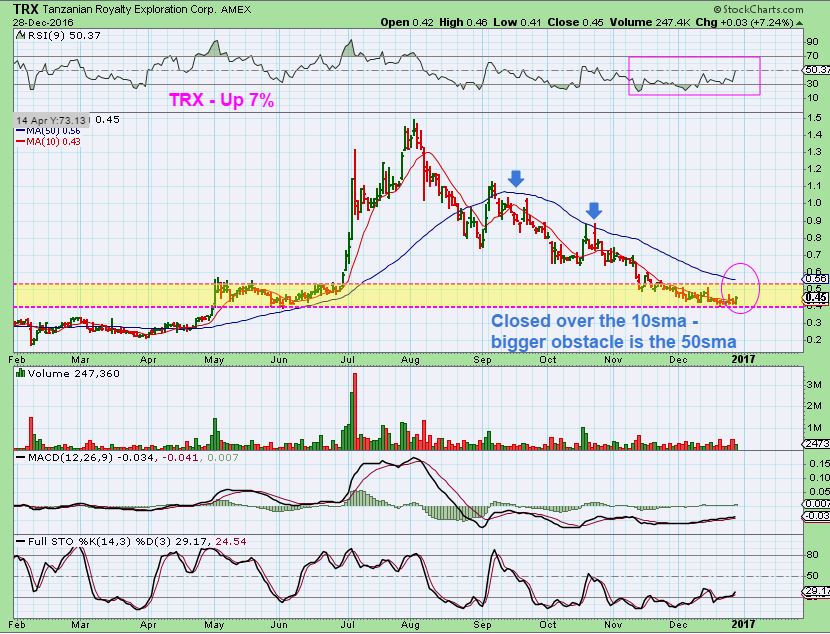Click the Sep label under the stochastic panel
The image size is (830, 634).
pyautogui.click(x=482, y=624)
